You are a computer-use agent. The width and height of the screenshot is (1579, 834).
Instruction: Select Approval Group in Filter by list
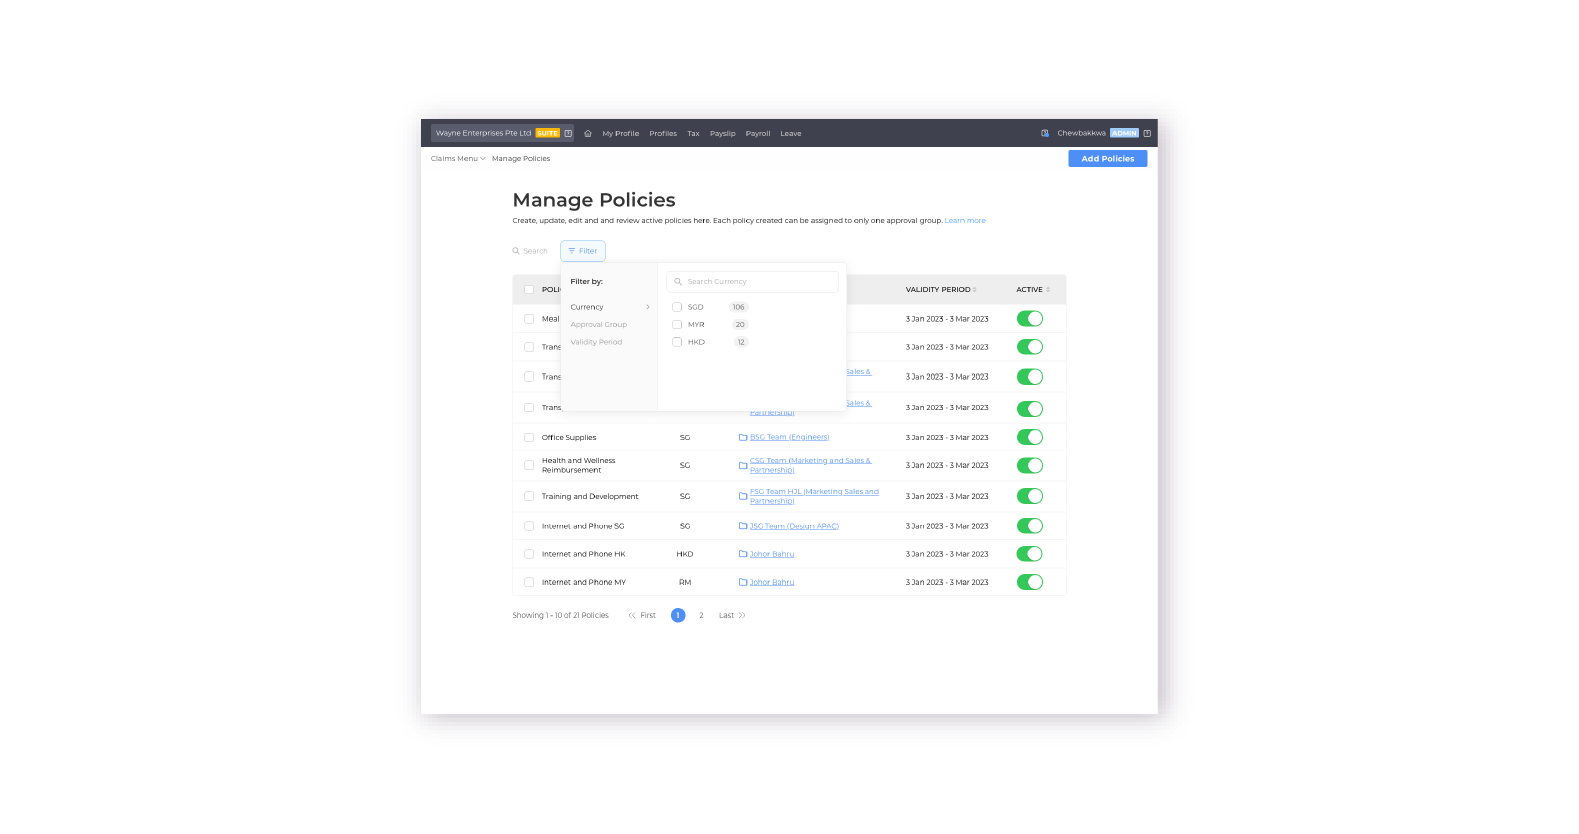599,325
